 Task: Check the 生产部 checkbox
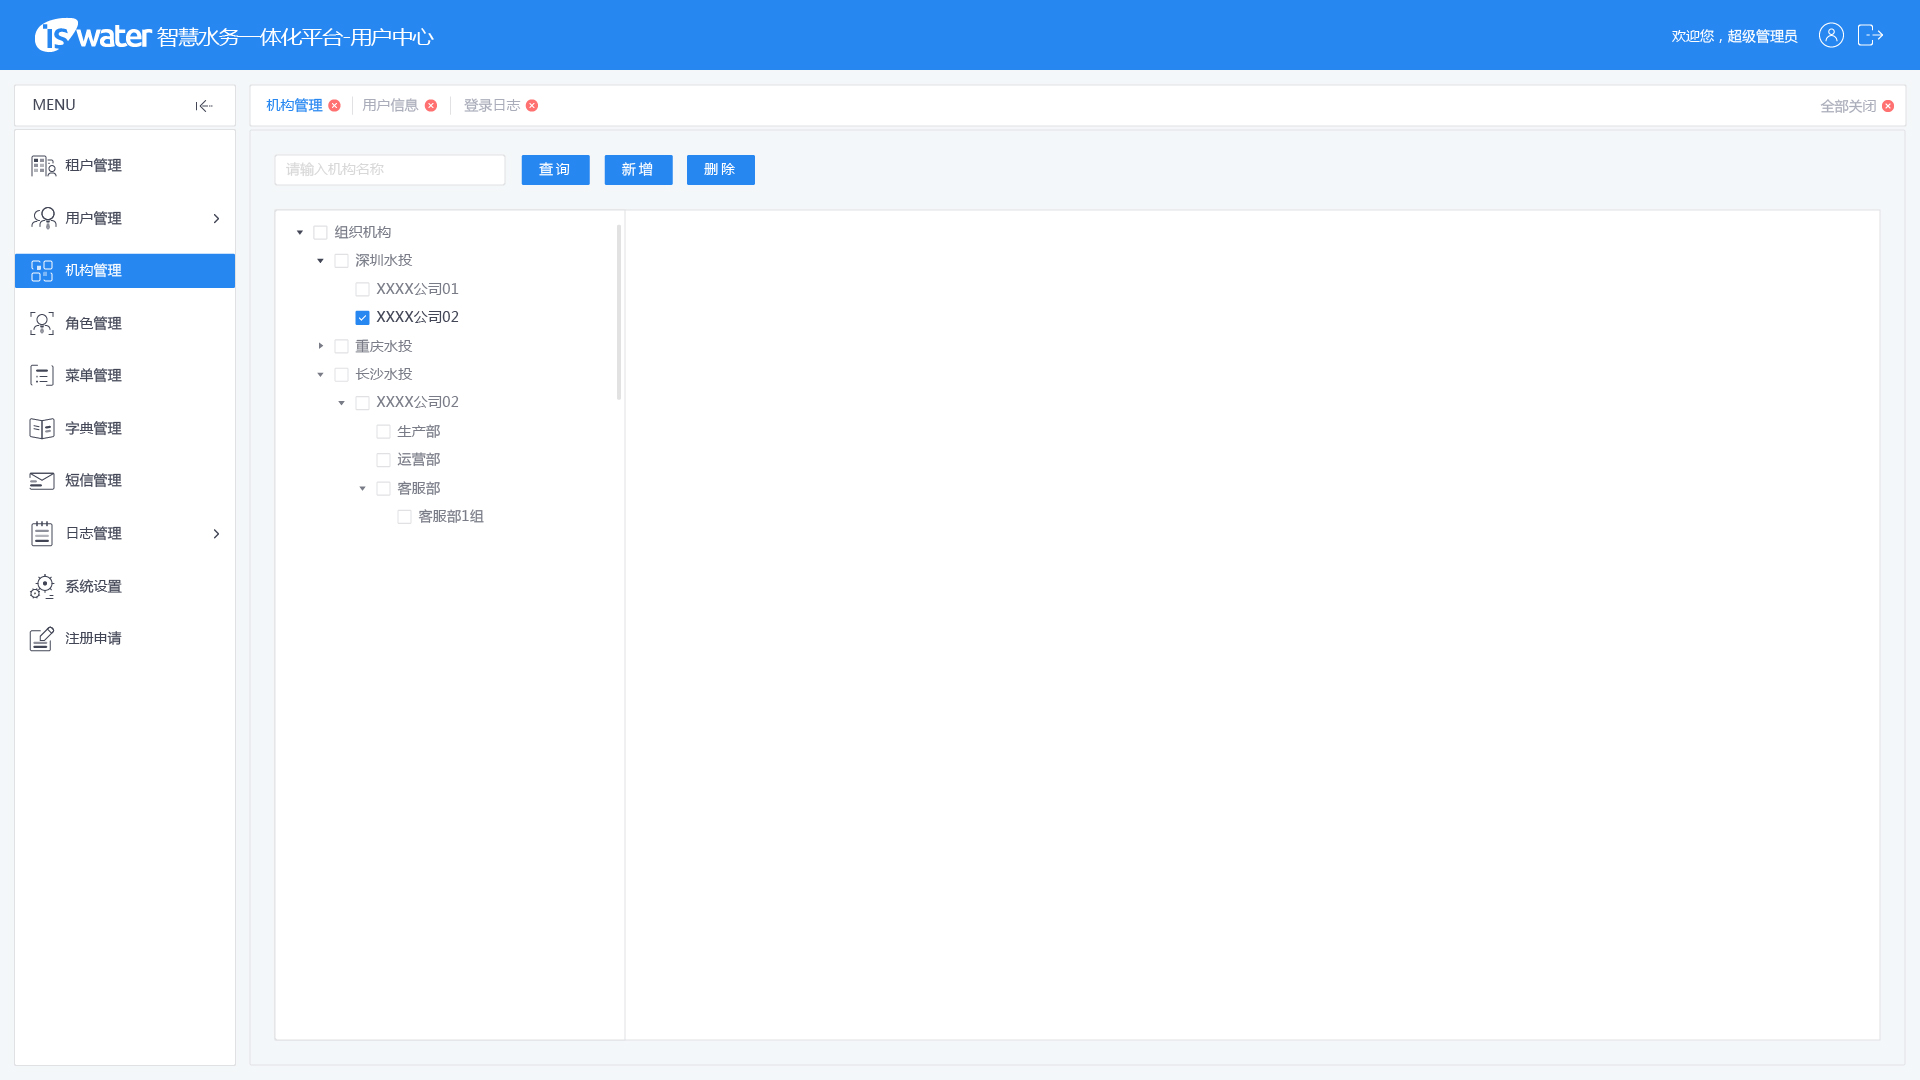coord(383,432)
